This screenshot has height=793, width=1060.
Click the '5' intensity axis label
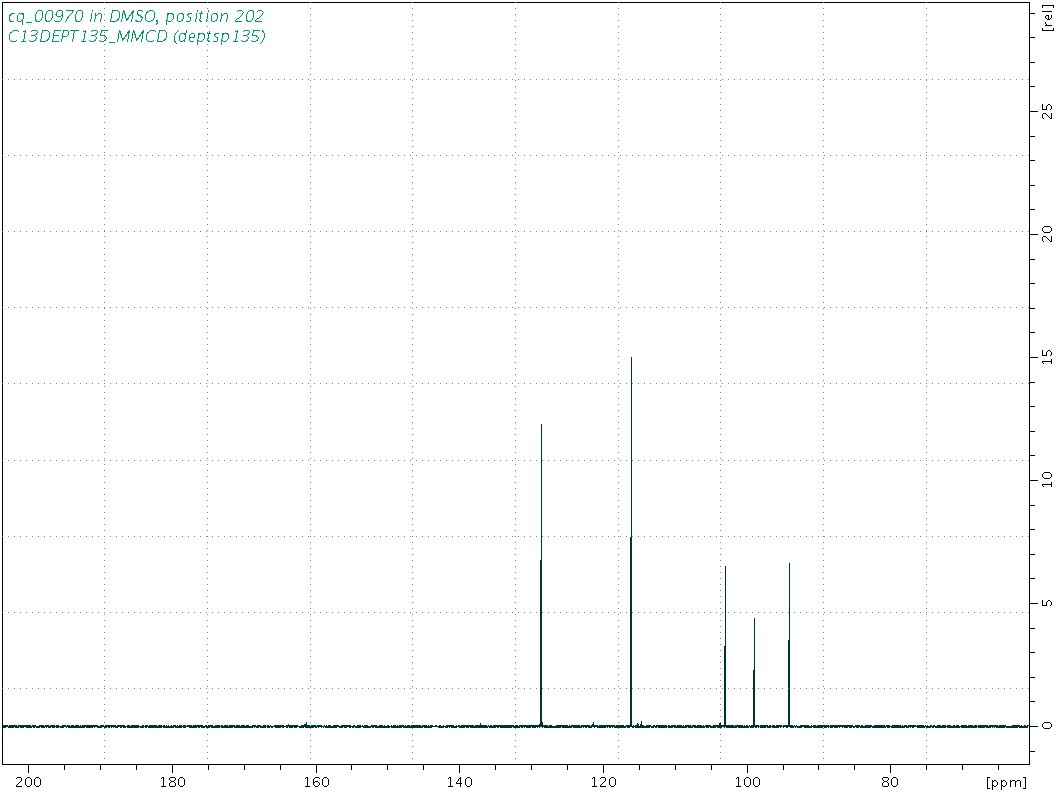pos(1047,602)
